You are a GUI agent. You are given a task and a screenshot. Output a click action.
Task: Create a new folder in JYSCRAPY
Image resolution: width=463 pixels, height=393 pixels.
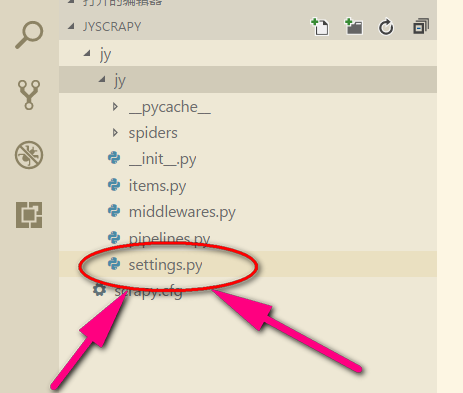point(354,27)
